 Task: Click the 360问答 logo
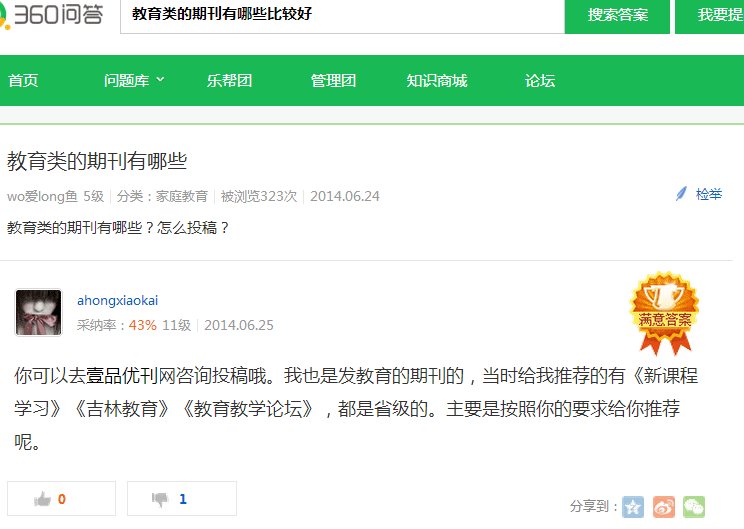coord(51,14)
